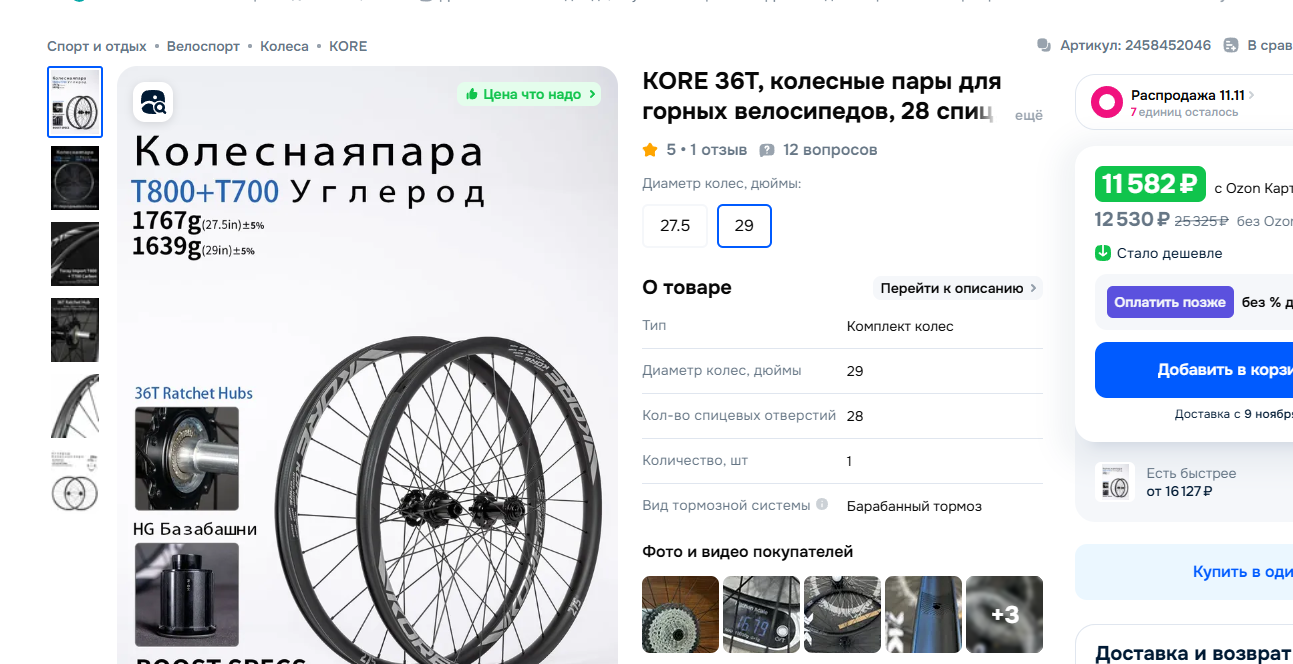Select the 27.5 inch wheel diameter option
Viewport: 1293px width, 664px height.
click(675, 226)
